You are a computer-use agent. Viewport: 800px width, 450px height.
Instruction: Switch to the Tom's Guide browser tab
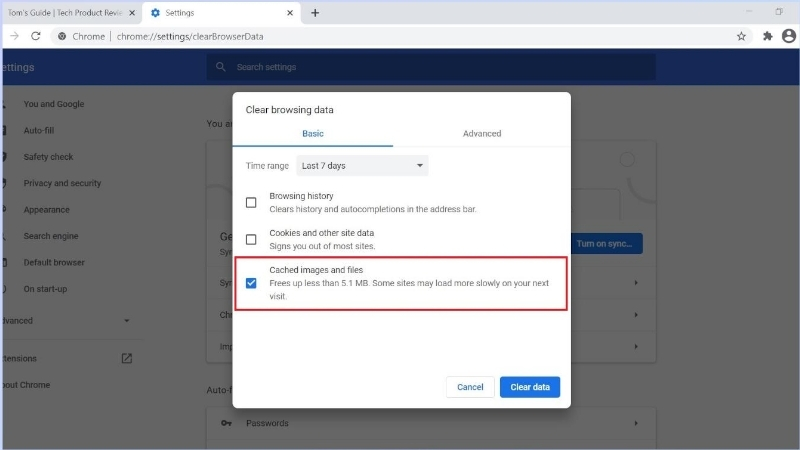pos(65,13)
